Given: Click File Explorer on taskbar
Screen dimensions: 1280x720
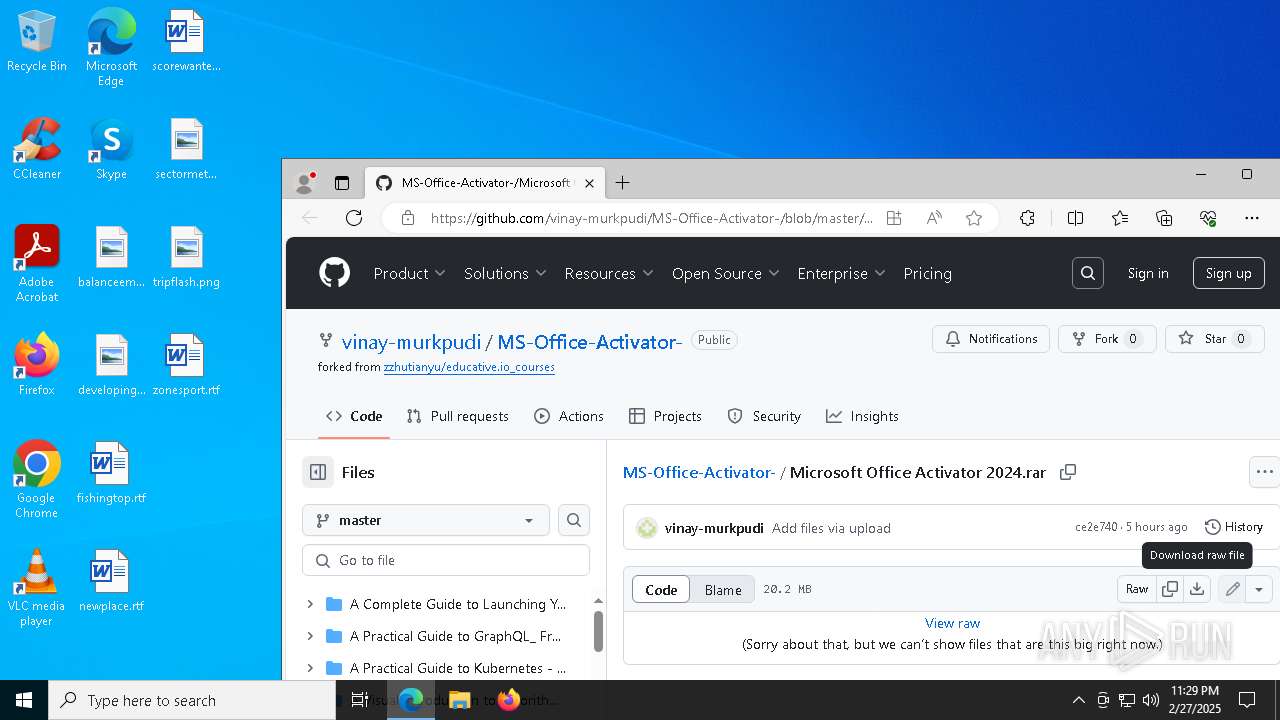Looking at the screenshot, I should [x=460, y=700].
